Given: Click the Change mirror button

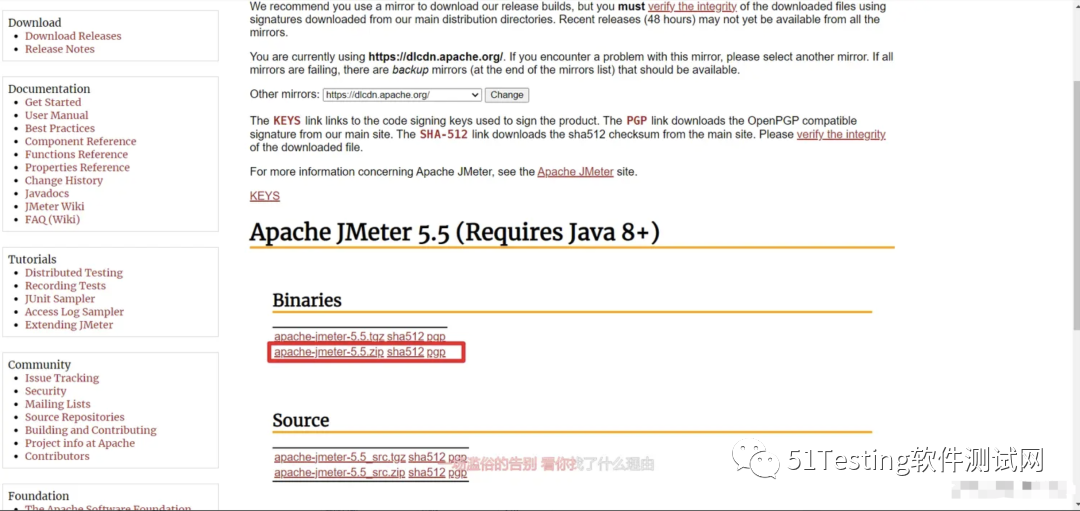Looking at the screenshot, I should 507,95.
